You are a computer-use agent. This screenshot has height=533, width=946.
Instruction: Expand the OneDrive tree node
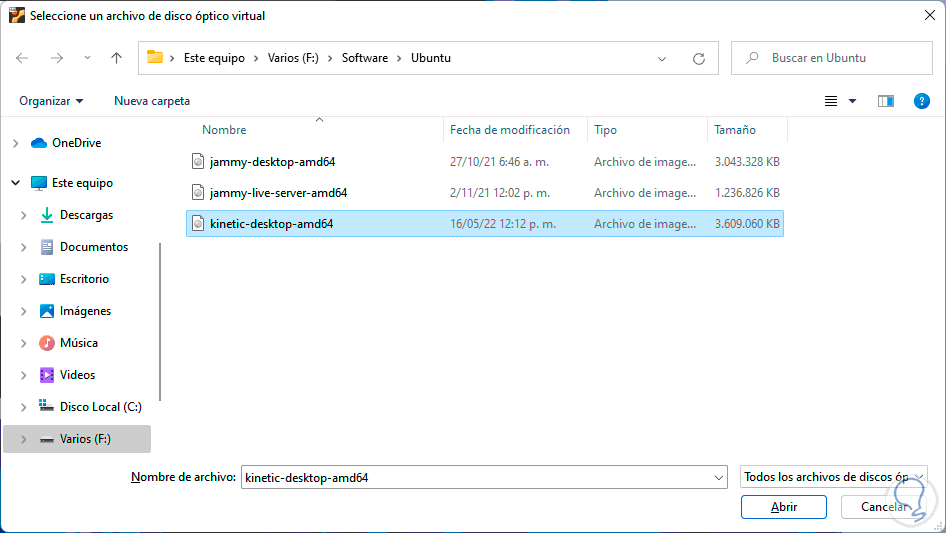pyautogui.click(x=16, y=143)
